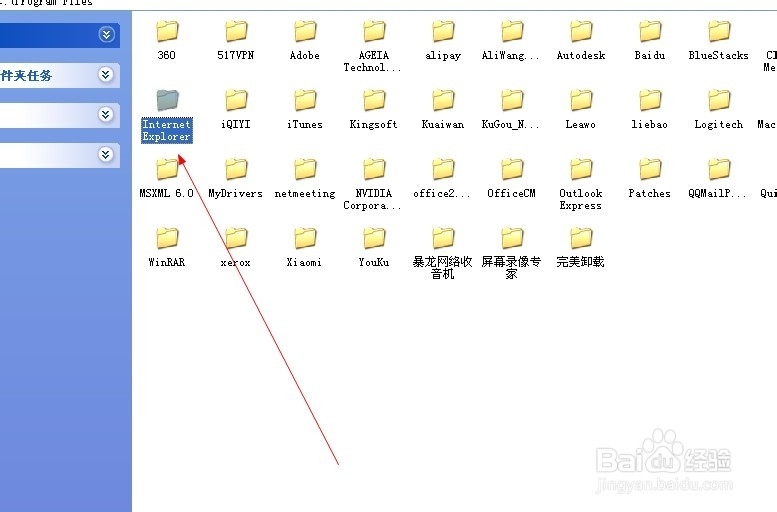Select the Leawo folder icon
This screenshot has width=777, height=512.
tap(581, 101)
